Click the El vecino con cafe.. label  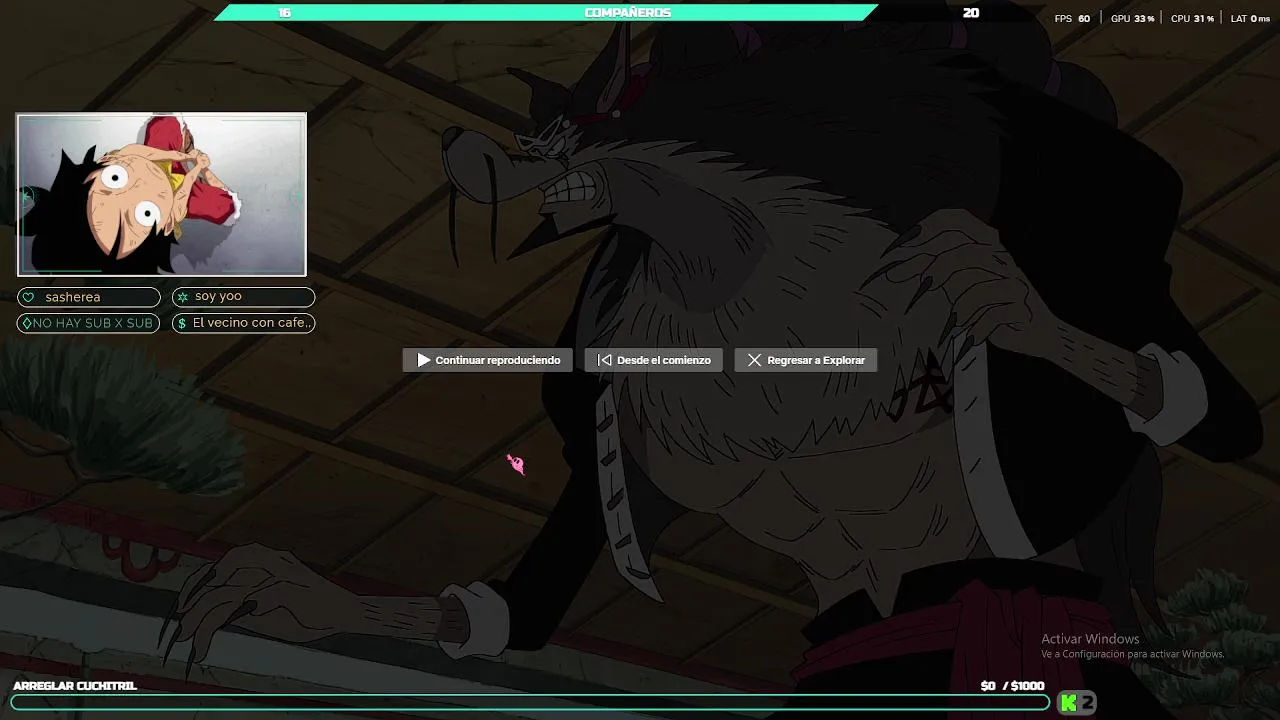coord(252,323)
